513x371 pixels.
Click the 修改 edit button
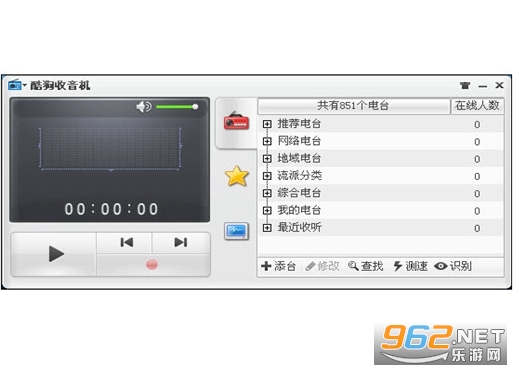click(x=322, y=266)
